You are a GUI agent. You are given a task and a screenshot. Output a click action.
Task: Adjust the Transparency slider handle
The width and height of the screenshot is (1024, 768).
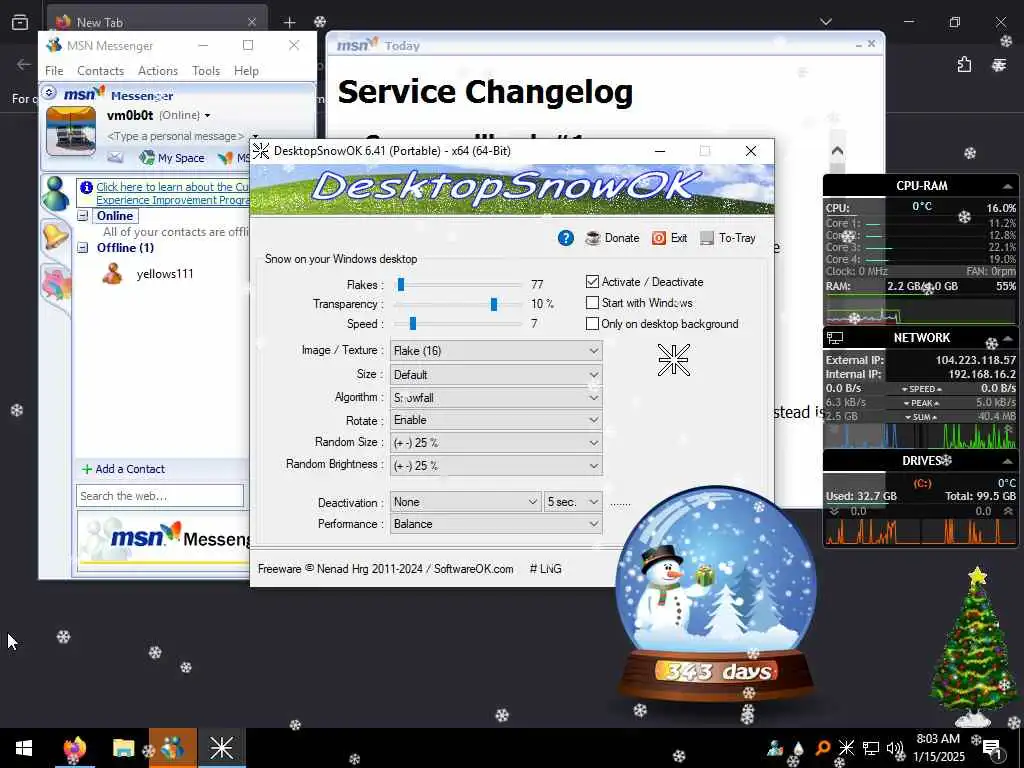click(494, 304)
